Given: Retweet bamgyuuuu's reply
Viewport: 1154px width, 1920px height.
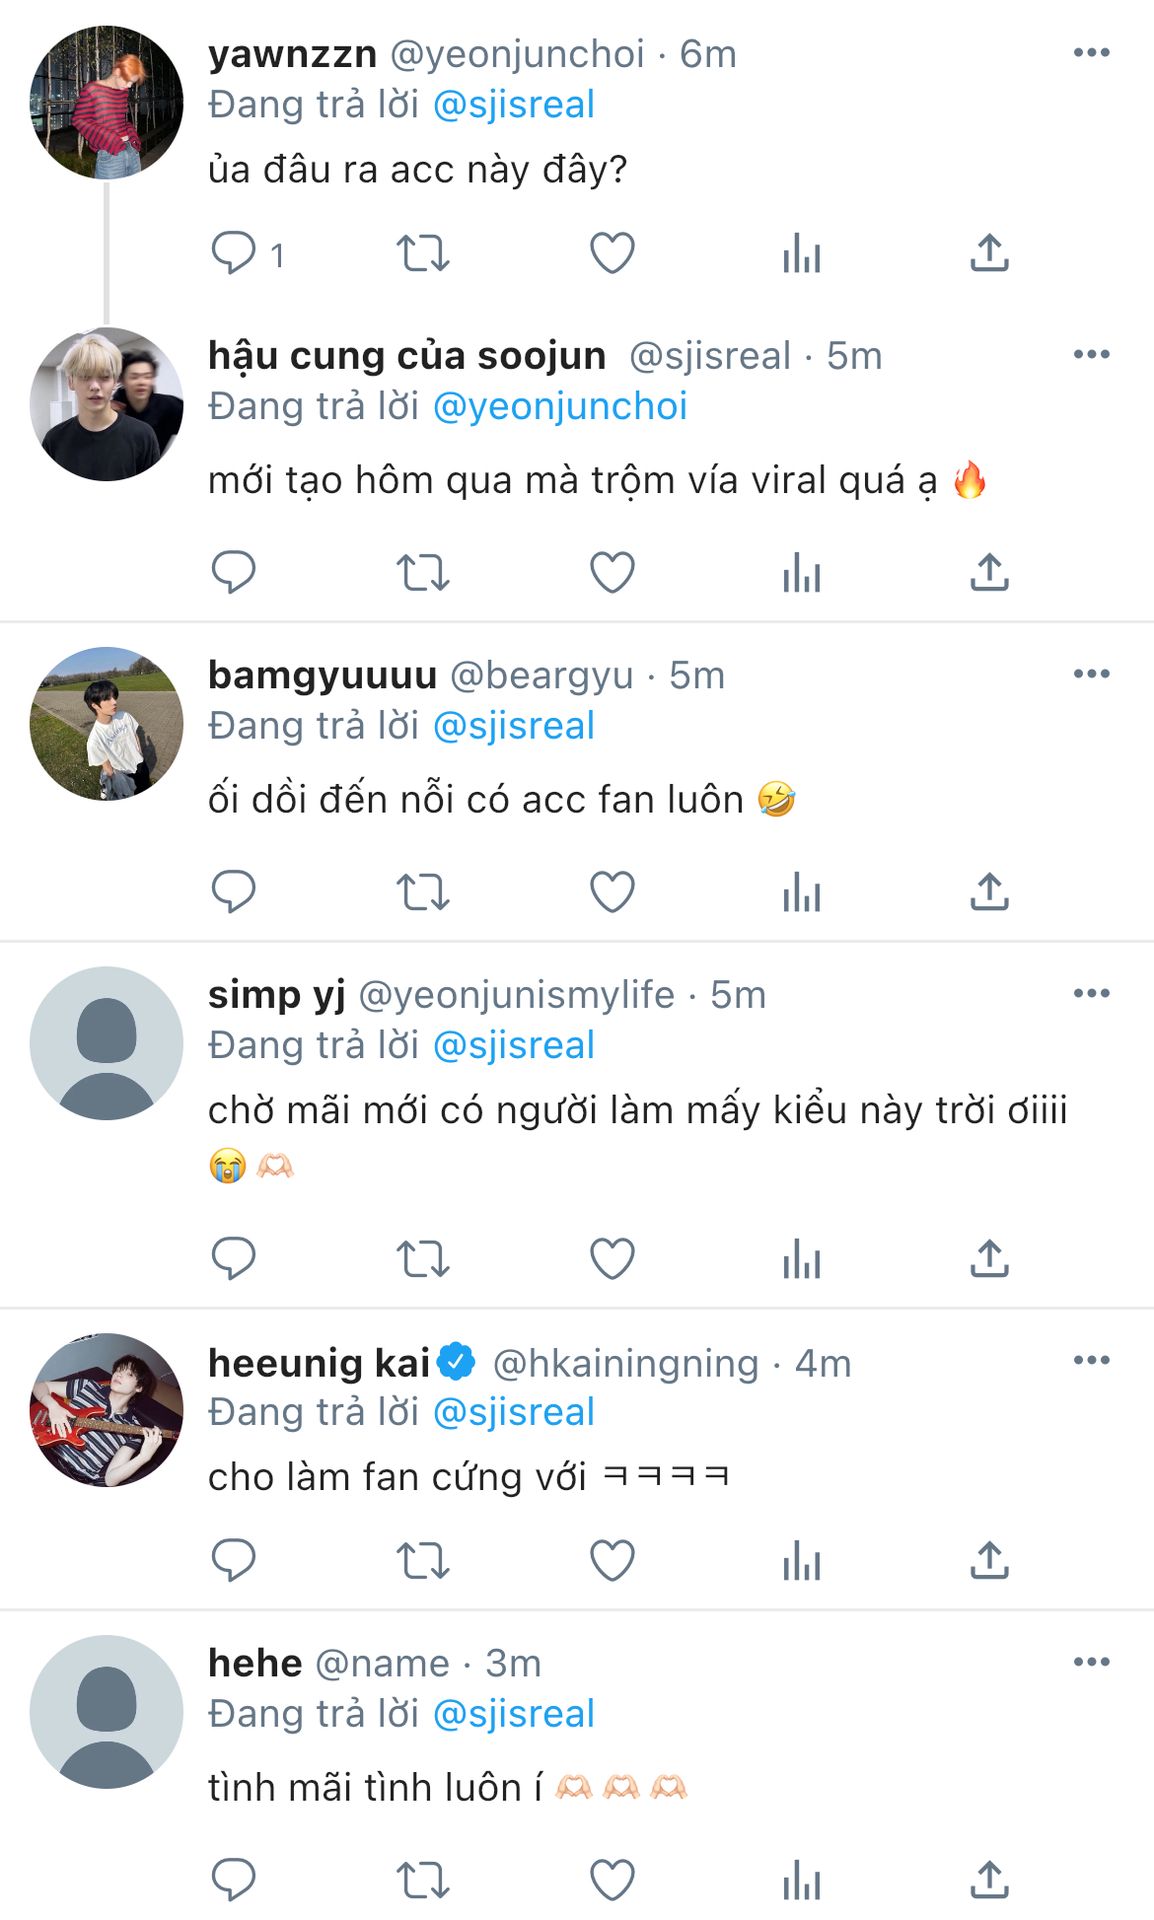Looking at the screenshot, I should pyautogui.click(x=423, y=892).
